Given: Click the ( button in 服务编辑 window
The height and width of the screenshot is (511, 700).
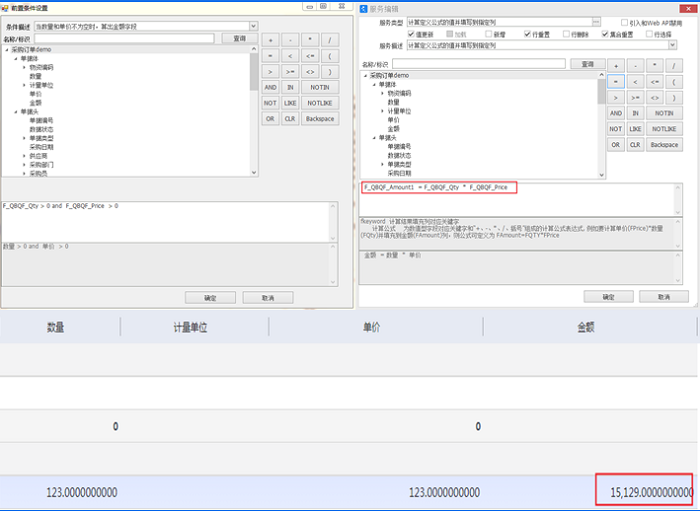Looking at the screenshot, I should [x=674, y=82].
